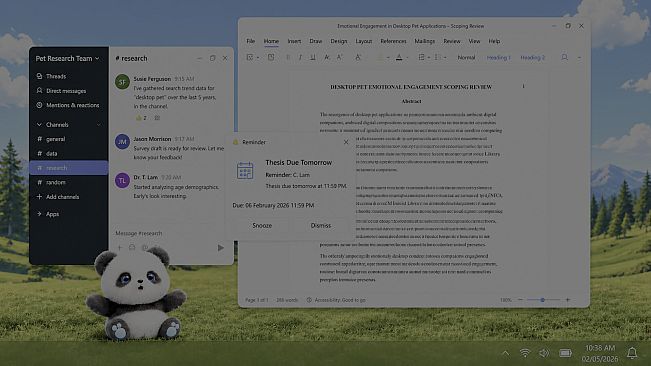Image resolution: width=651 pixels, height=366 pixels.
Task: Dismiss the thesis reminder
Action: pos(321,225)
